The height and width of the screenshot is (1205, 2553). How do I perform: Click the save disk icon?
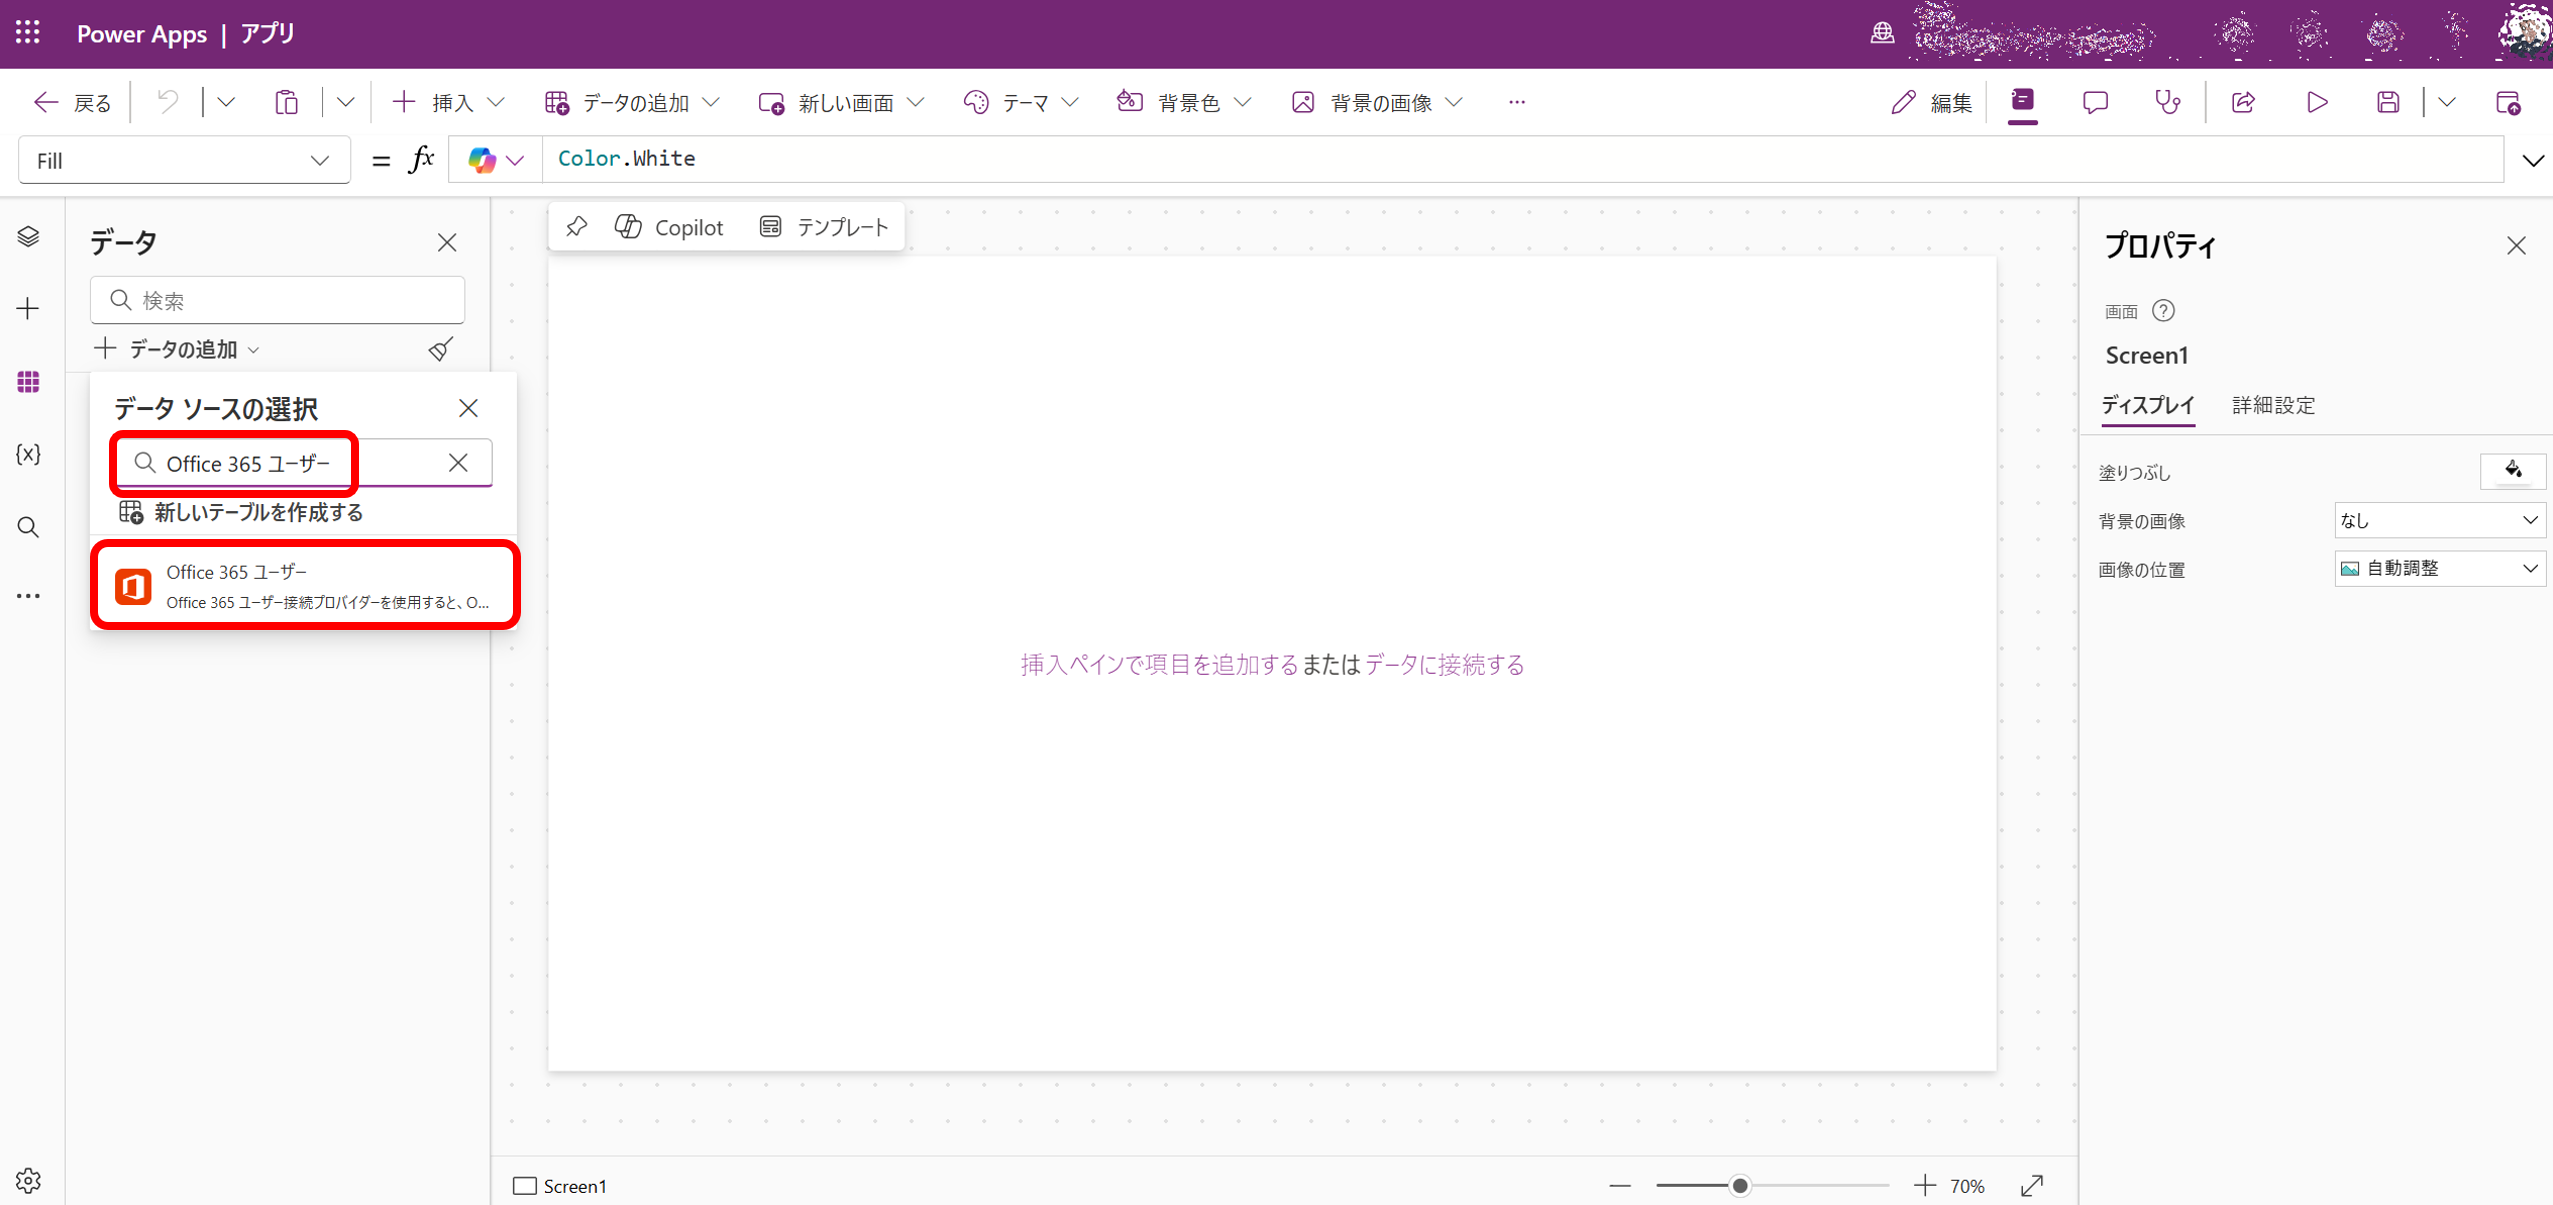pos(2389,102)
